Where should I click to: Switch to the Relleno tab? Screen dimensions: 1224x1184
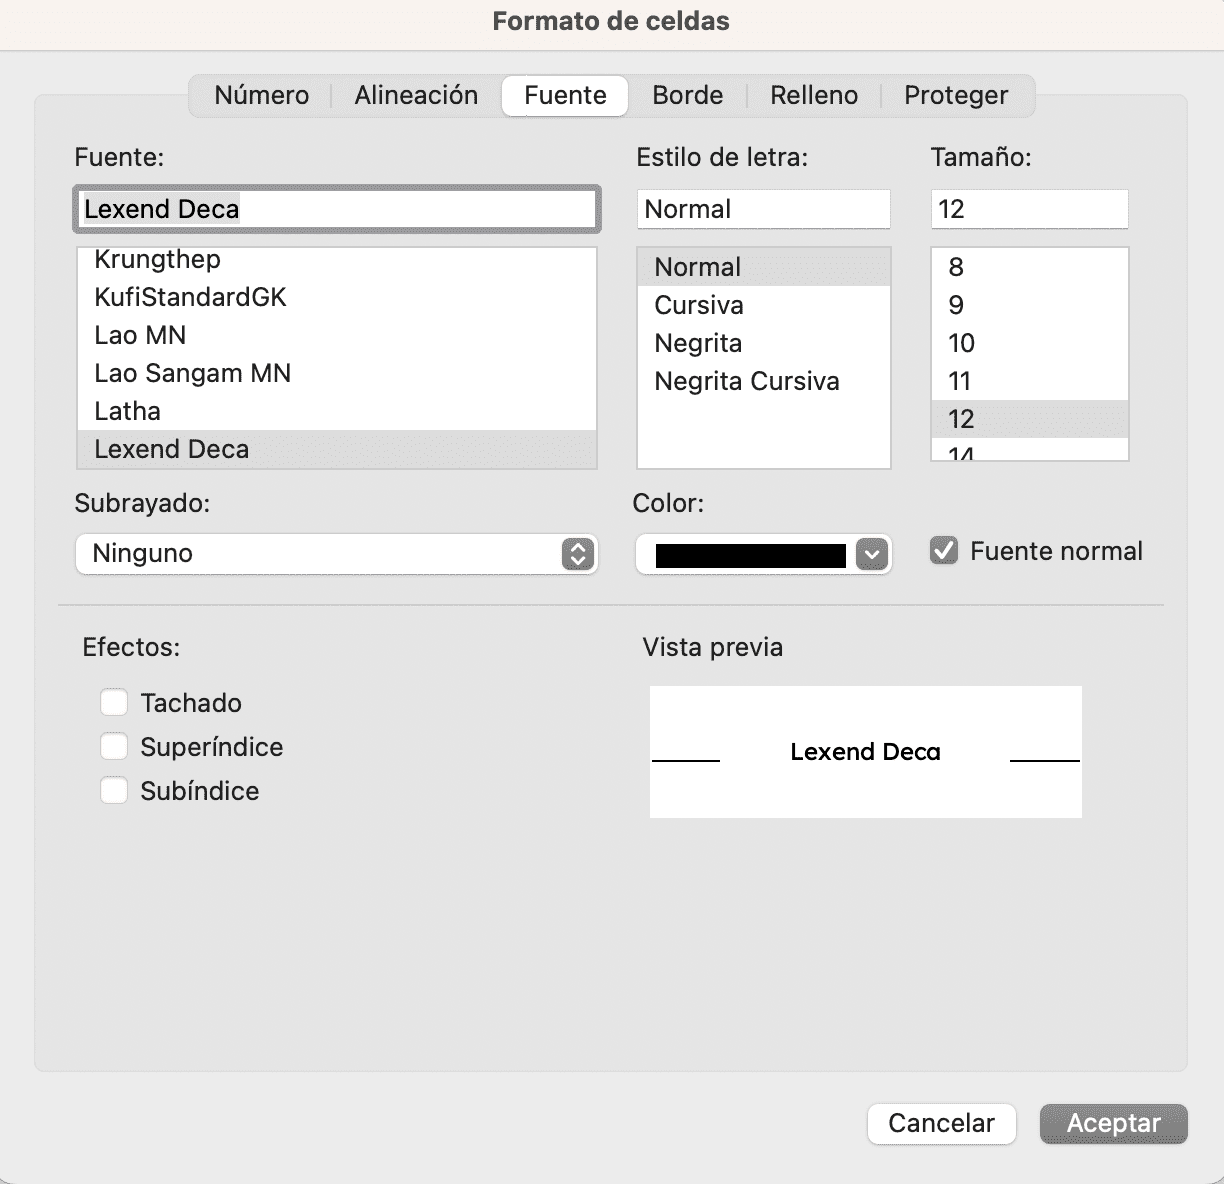click(x=813, y=95)
